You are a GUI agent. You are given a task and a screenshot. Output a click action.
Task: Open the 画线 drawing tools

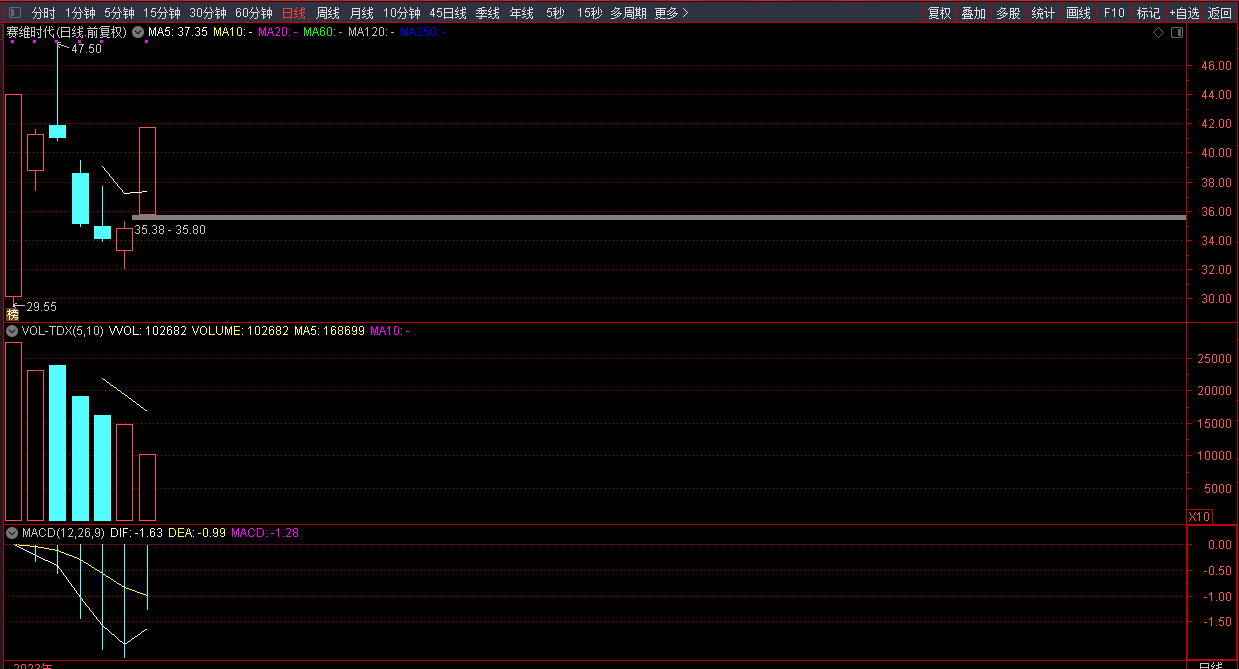click(1078, 13)
